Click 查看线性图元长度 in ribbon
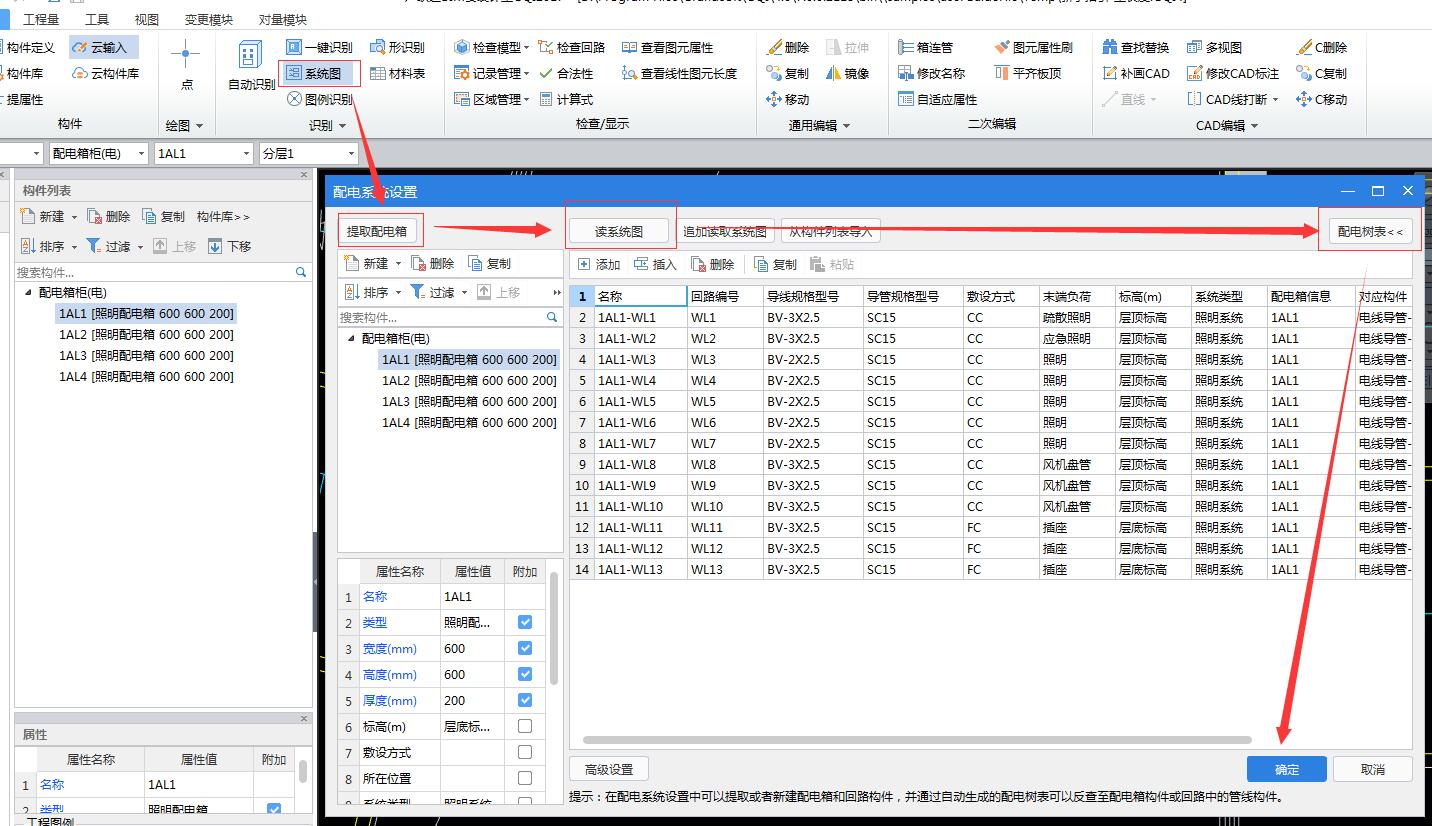Image resolution: width=1432 pixels, height=826 pixels. (x=679, y=73)
